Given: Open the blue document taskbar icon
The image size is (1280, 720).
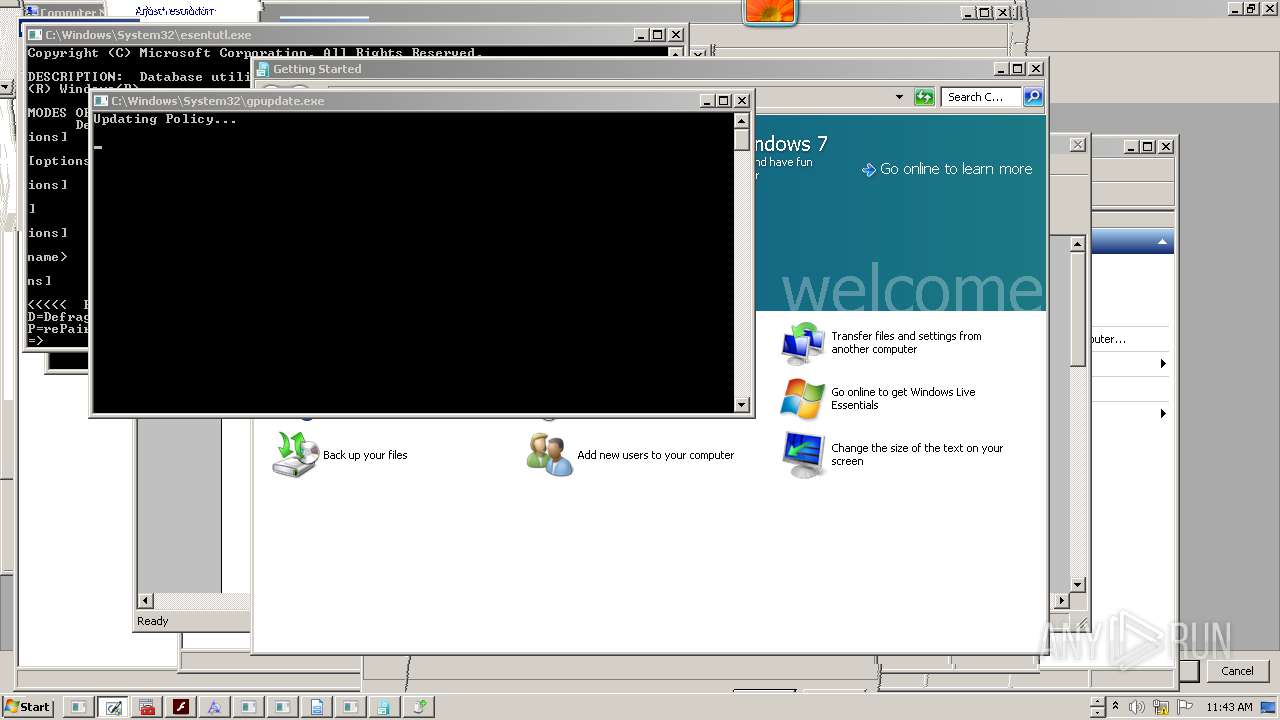Looking at the screenshot, I should pos(317,707).
